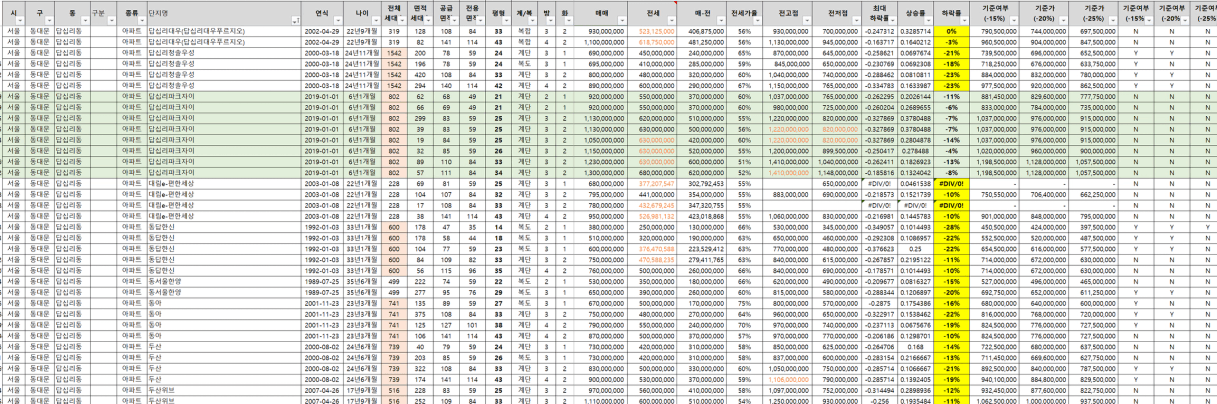Open the 동 column filter dropdown
The height and width of the screenshot is (404, 1217).
(84, 20)
